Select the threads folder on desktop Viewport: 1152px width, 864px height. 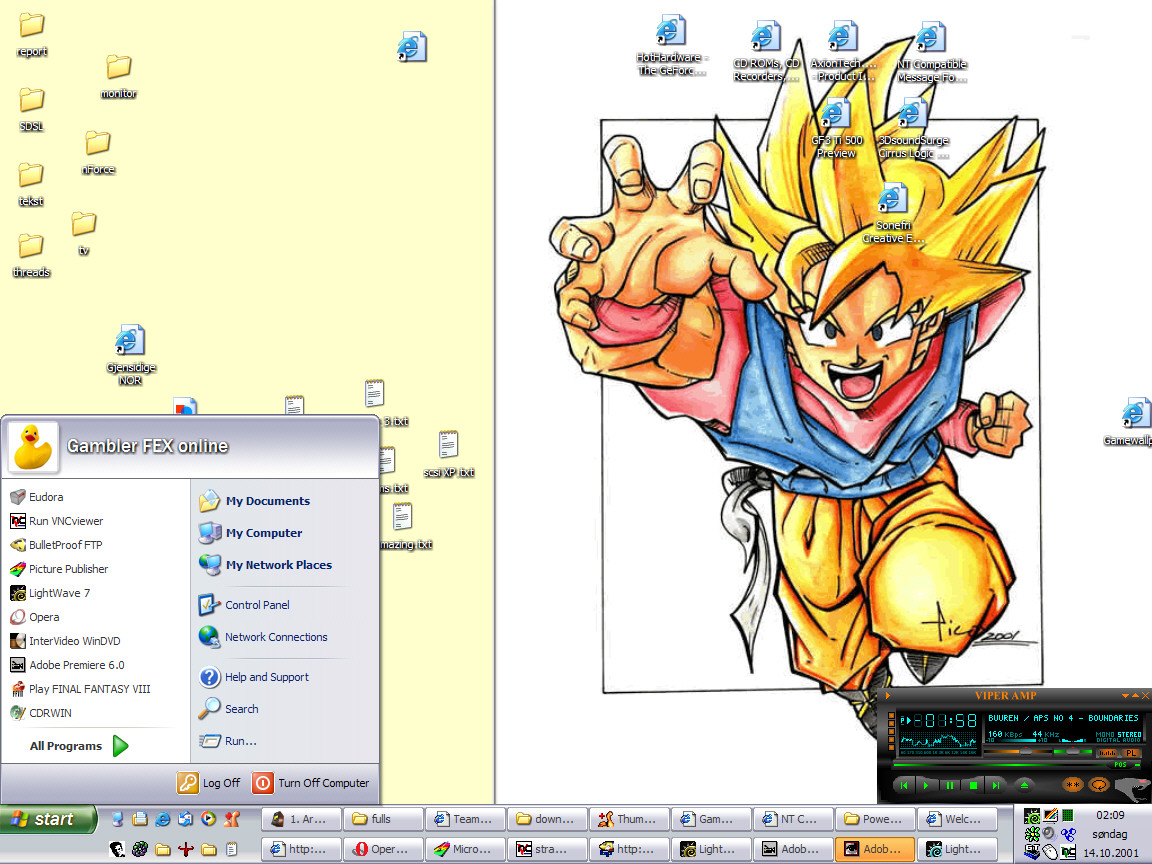point(32,256)
